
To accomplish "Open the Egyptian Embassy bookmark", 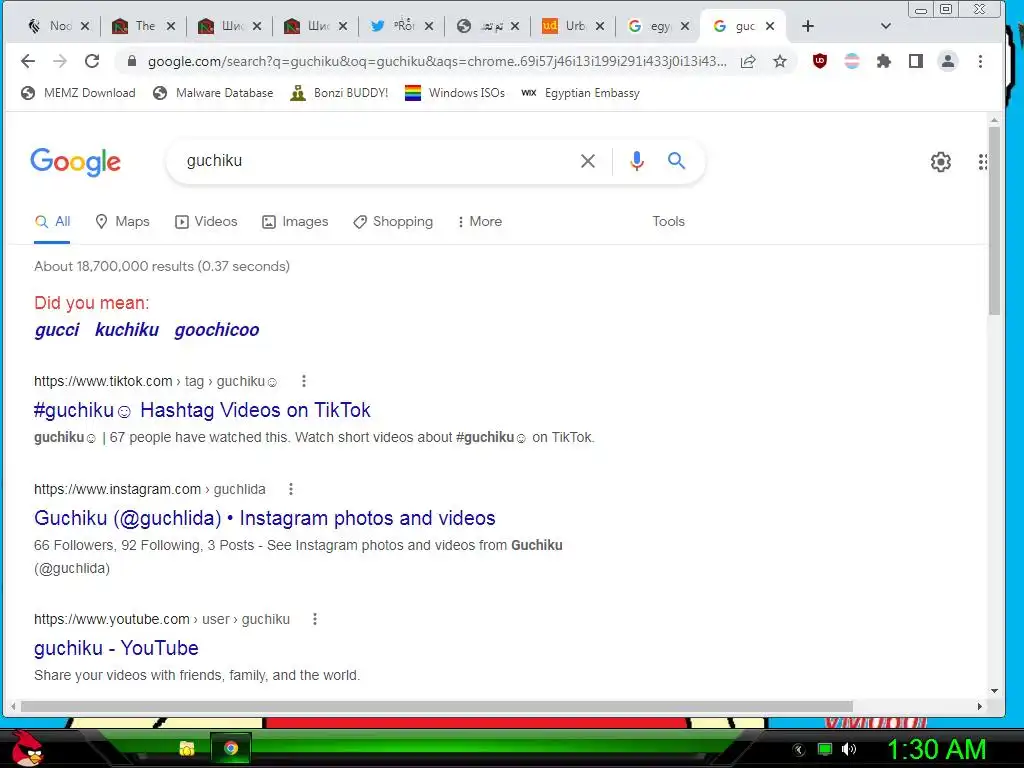I will pos(581,93).
